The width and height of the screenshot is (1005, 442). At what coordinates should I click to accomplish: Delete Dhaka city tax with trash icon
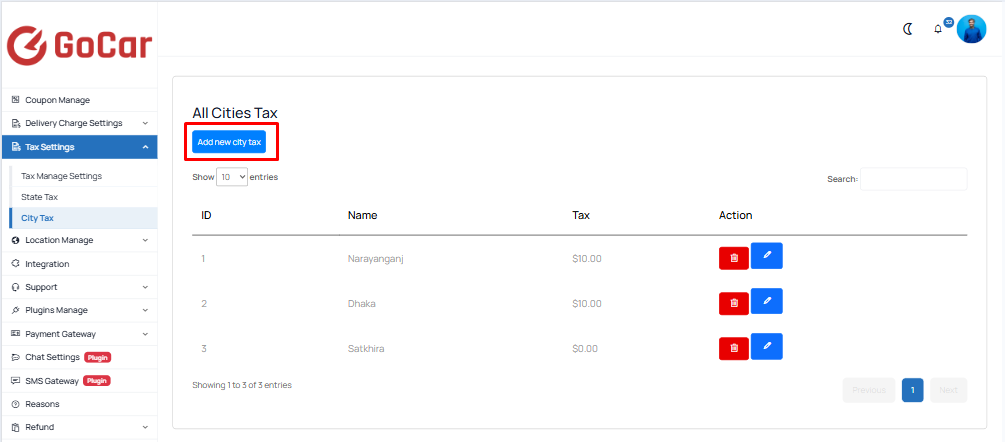point(734,303)
